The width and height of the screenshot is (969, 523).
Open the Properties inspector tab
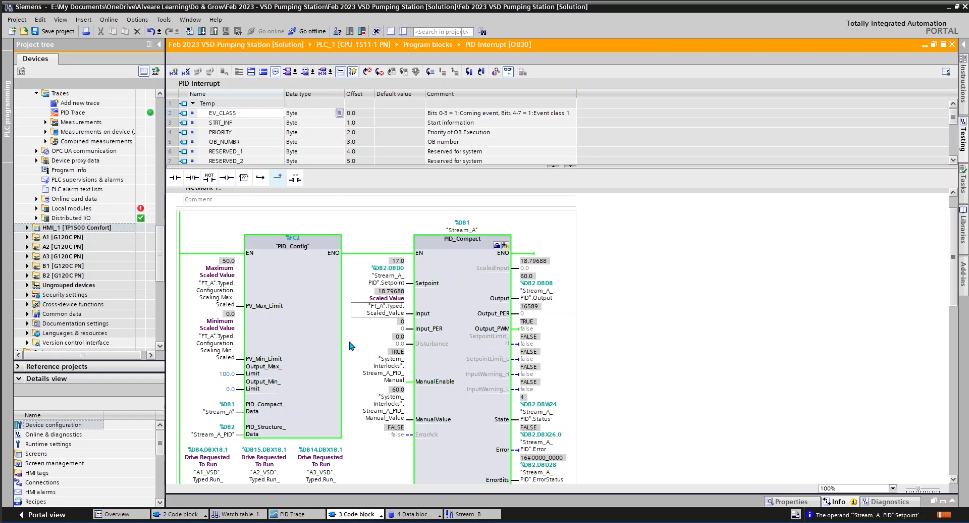(789, 501)
